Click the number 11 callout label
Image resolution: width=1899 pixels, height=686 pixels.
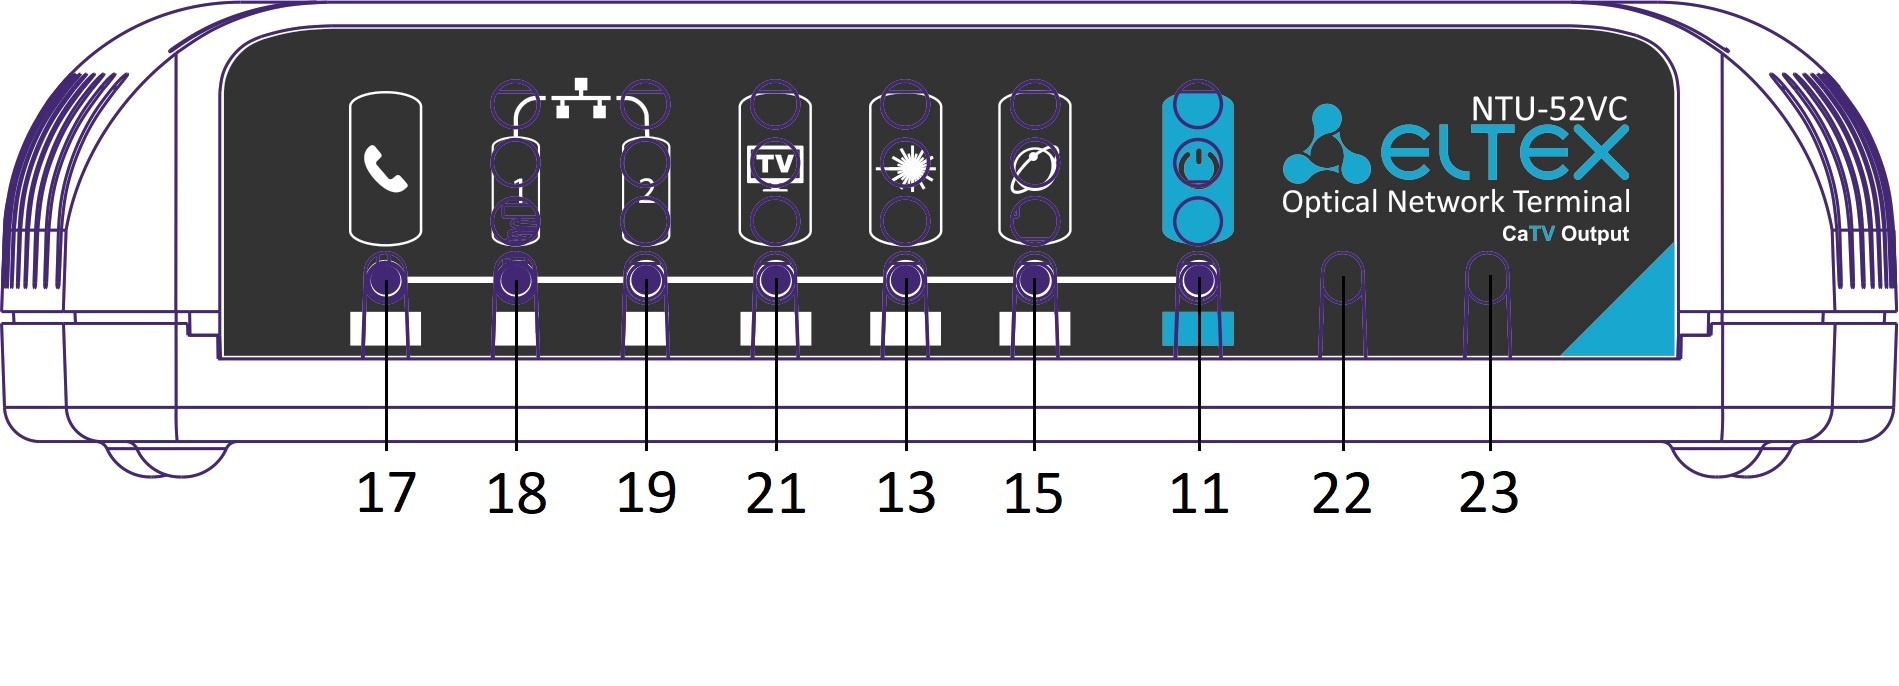click(x=1198, y=493)
